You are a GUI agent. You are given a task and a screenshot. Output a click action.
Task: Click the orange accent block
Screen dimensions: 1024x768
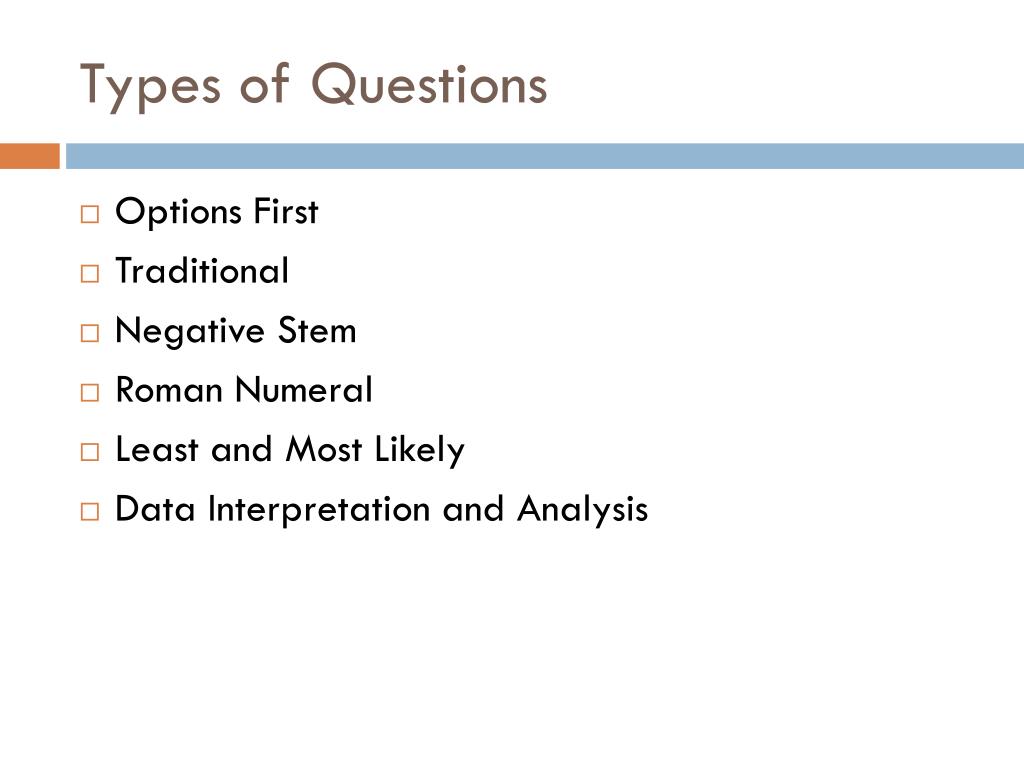coord(30,156)
